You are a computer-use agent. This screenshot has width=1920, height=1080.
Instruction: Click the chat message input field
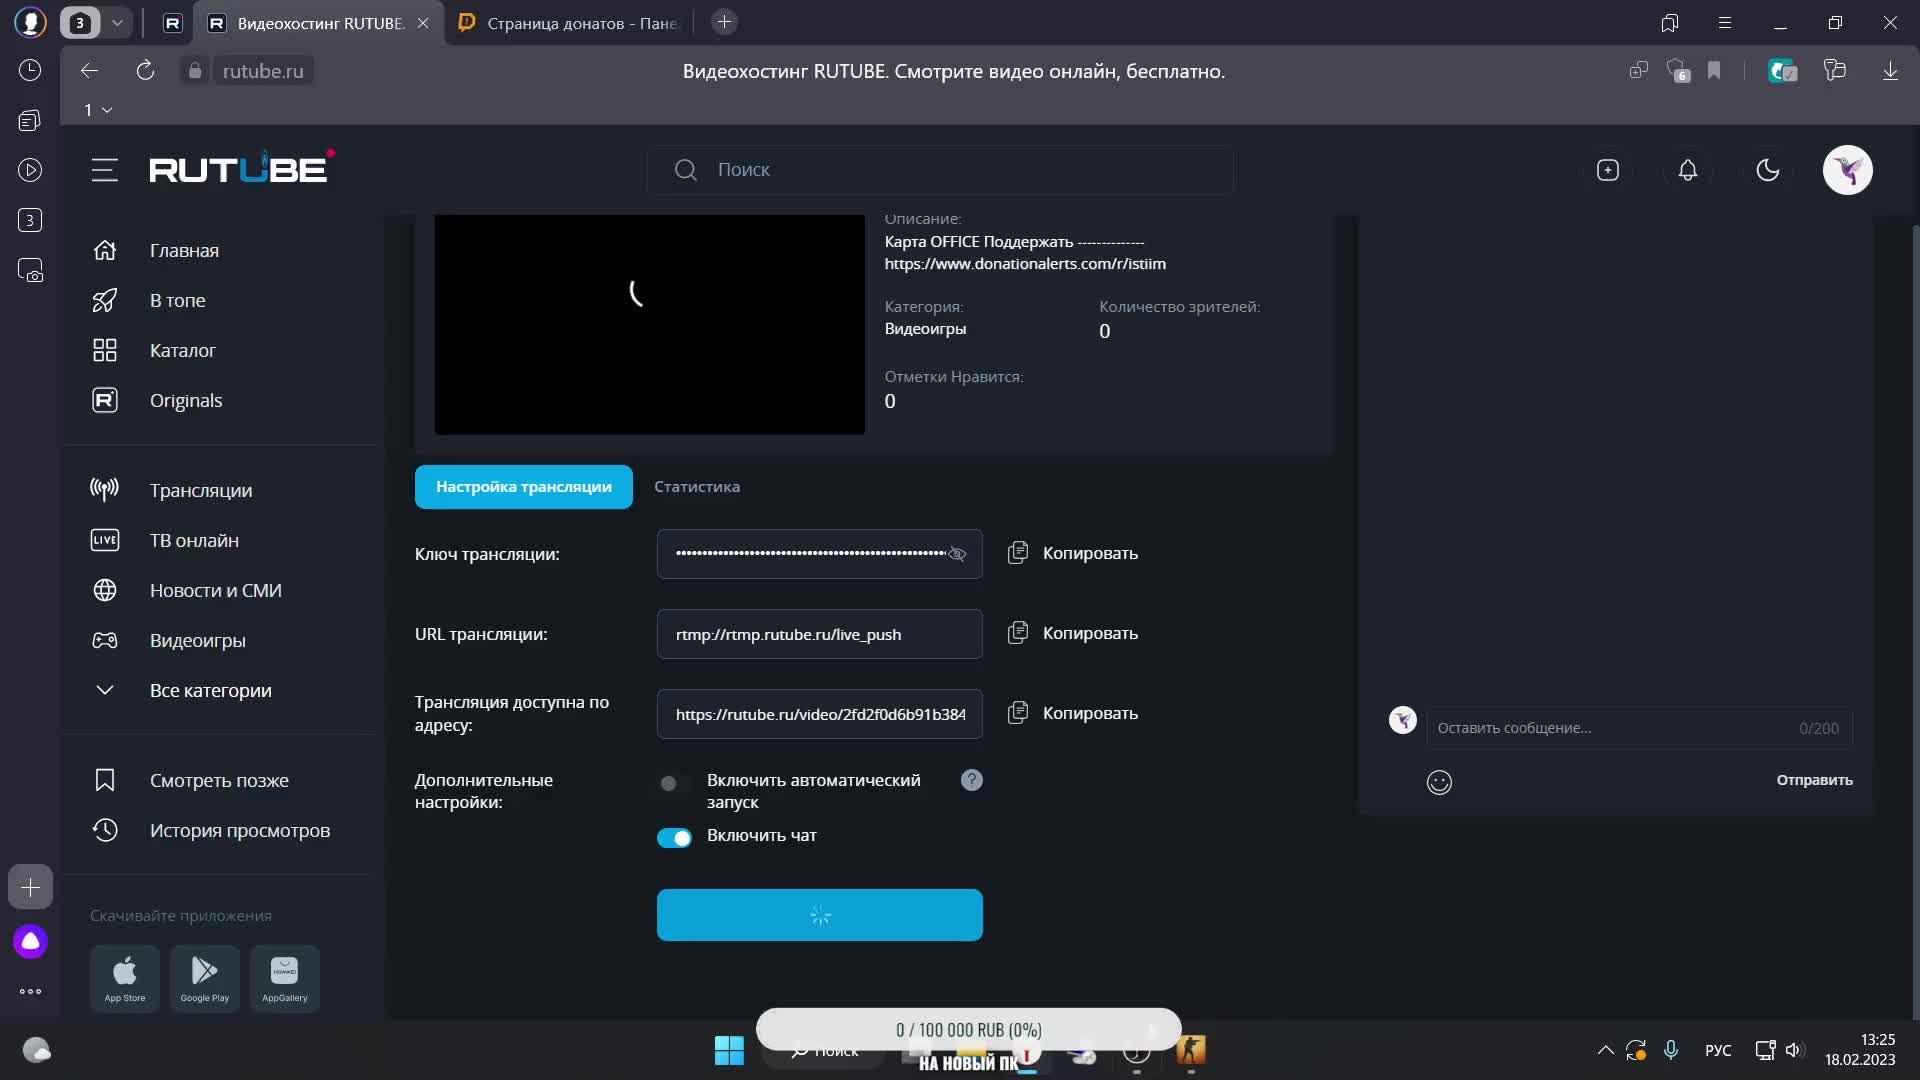(x=1610, y=728)
